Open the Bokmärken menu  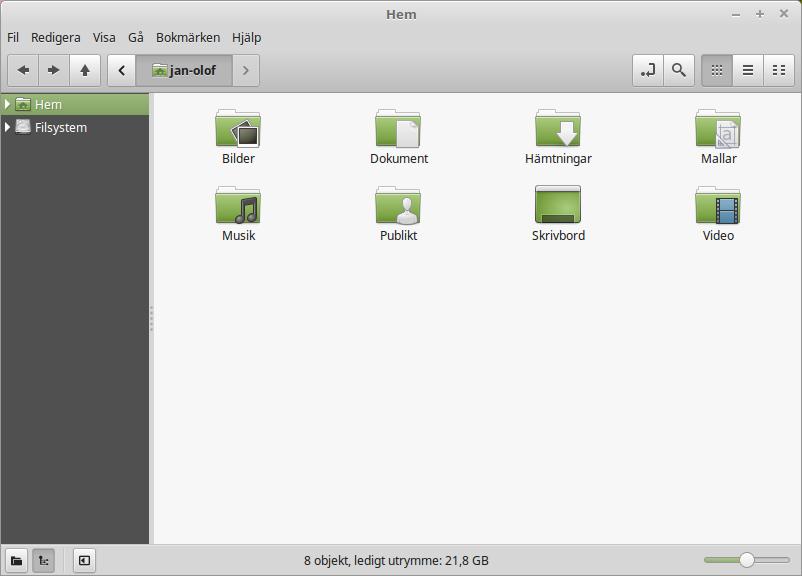188,38
